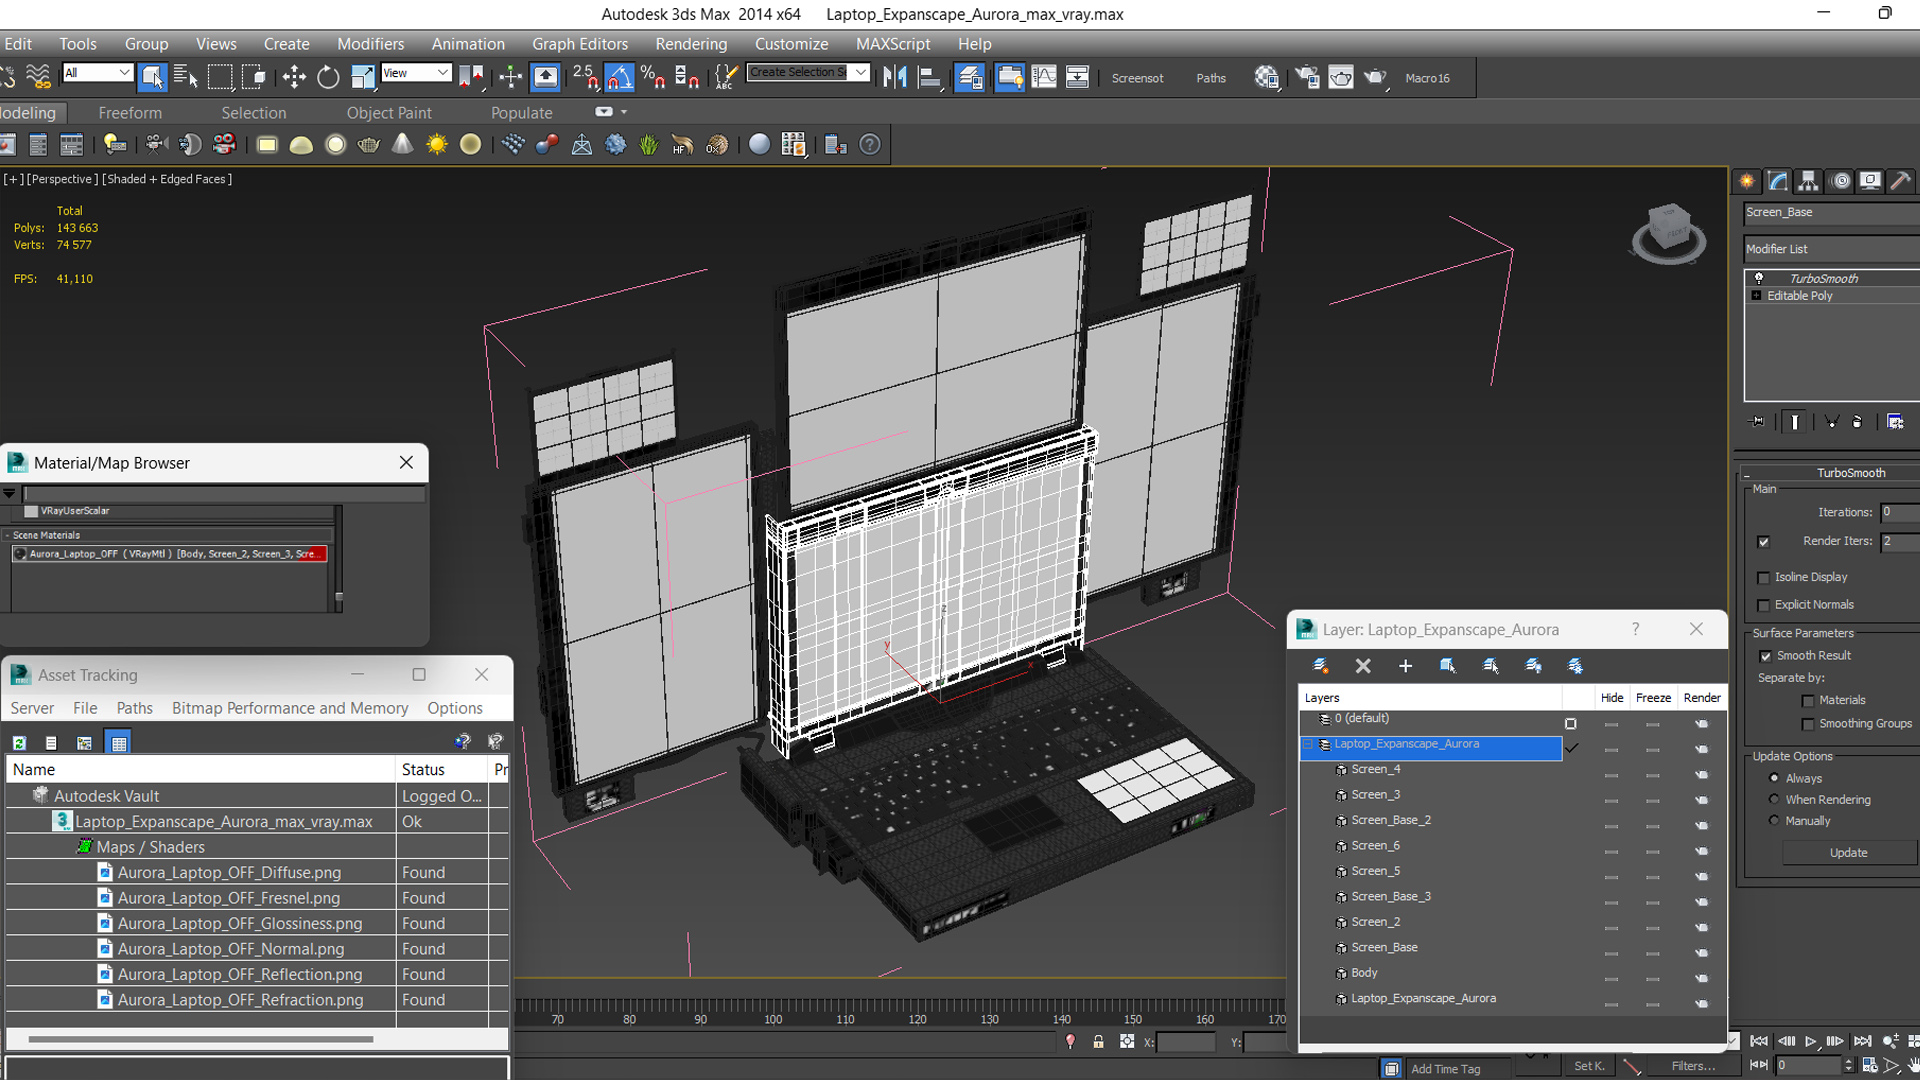Enable Isoline Display checkbox
This screenshot has height=1080, width=1920.
[x=1763, y=578]
